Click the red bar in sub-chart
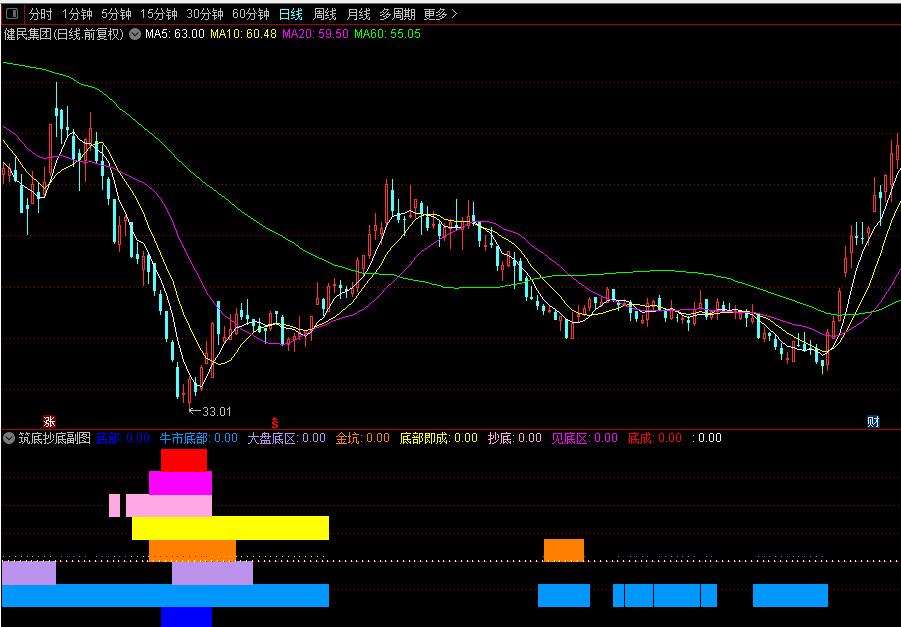Image resolution: width=901 pixels, height=627 pixels. point(183,460)
